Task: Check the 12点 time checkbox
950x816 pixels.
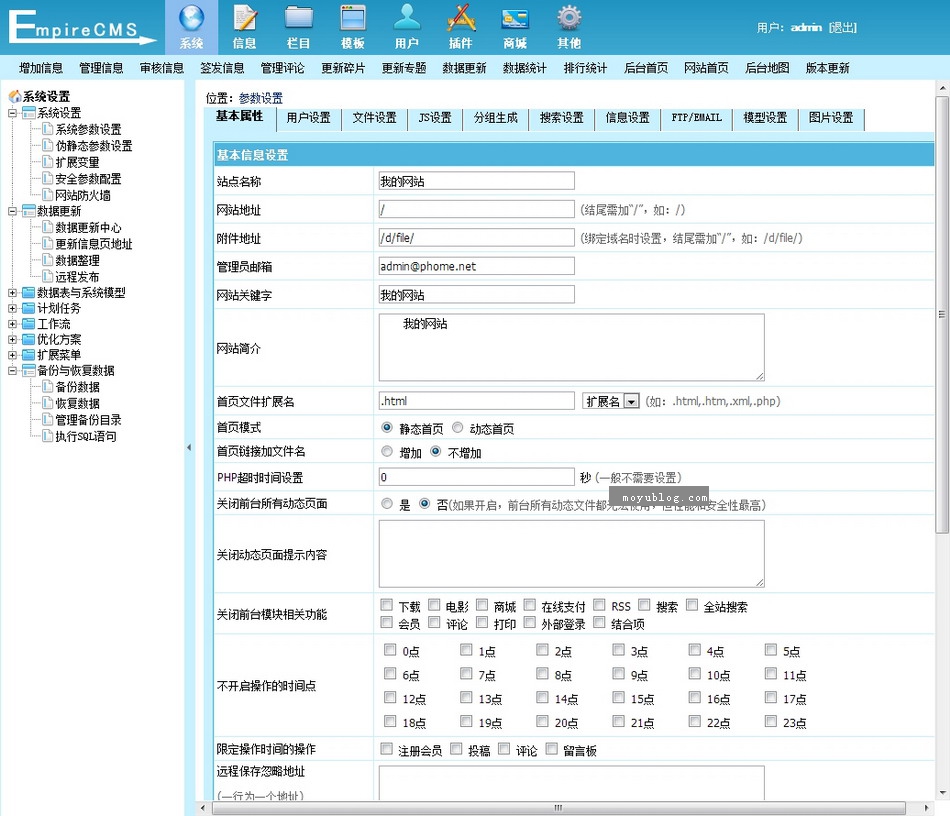Action: [x=390, y=697]
